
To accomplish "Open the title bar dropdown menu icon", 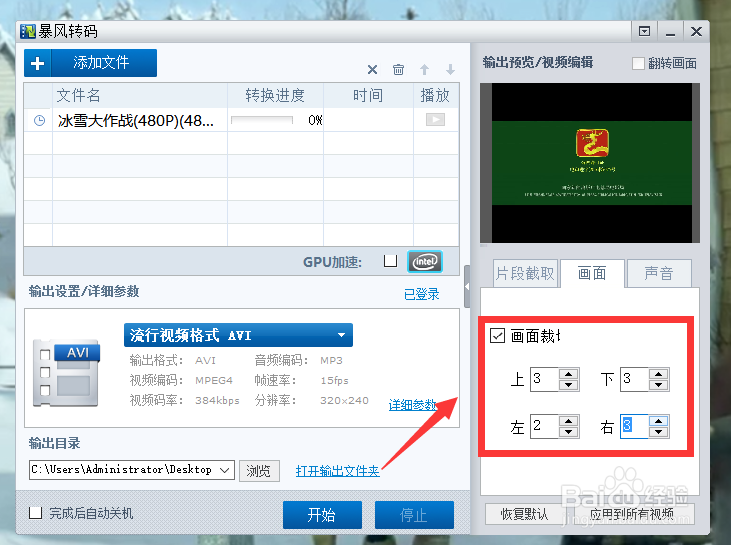I will 644,32.
